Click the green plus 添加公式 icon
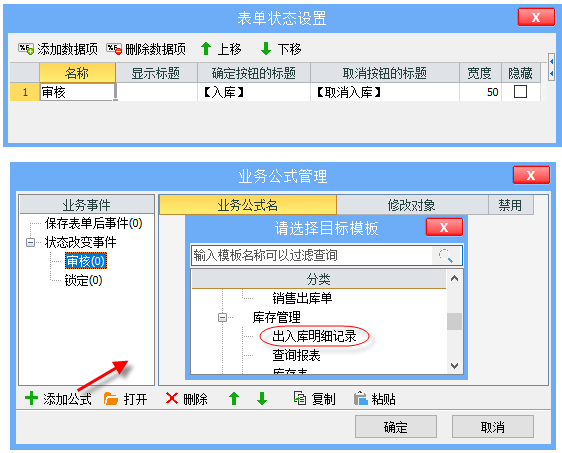The width and height of the screenshot is (562, 453). [x=32, y=398]
